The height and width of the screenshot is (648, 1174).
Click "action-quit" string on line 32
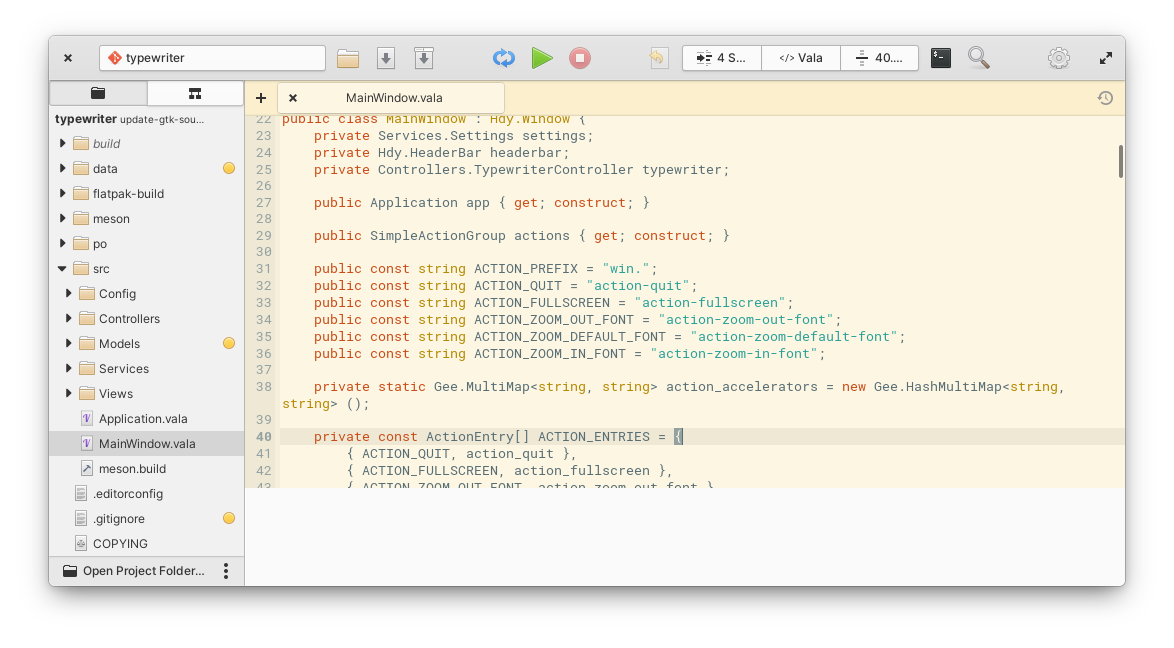click(638, 286)
